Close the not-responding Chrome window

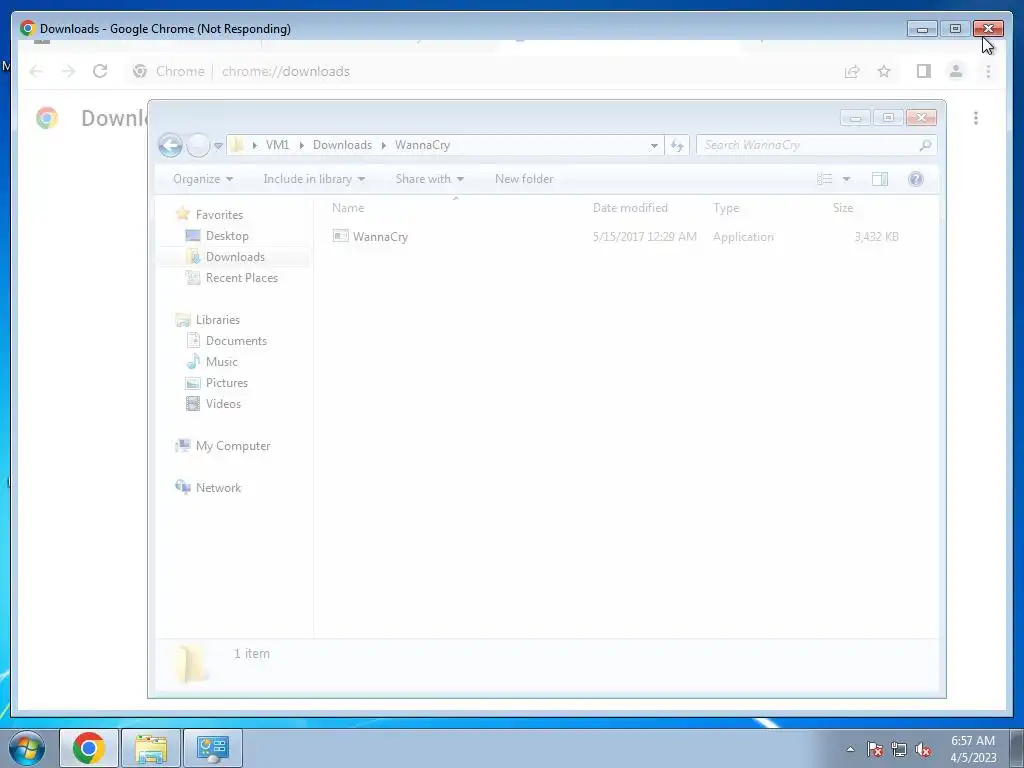coord(988,29)
